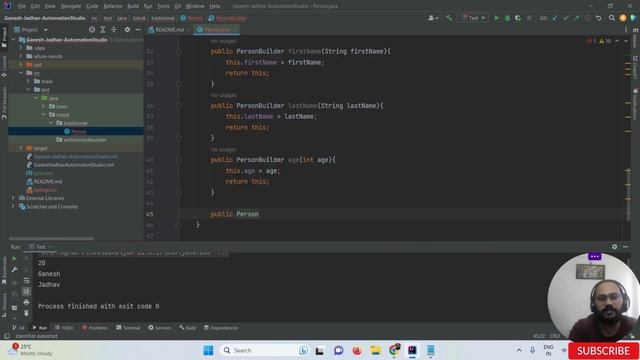This screenshot has height=360, width=640.
Task: Collapse Ganesh-Jadhav-AutomationStudio root node
Action: coord(13,40)
